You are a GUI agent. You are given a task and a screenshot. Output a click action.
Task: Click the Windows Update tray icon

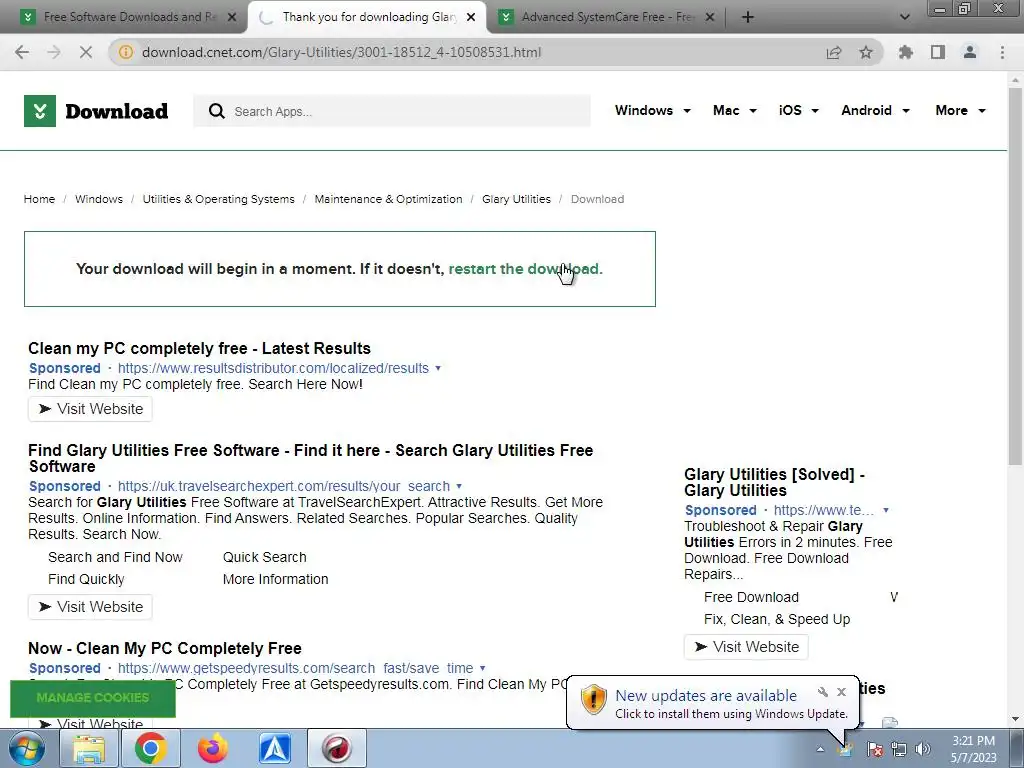[x=846, y=749]
